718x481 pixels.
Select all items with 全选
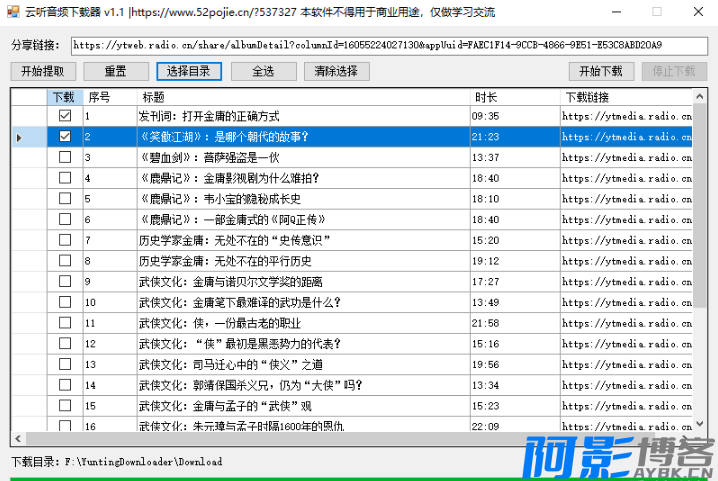click(x=263, y=71)
